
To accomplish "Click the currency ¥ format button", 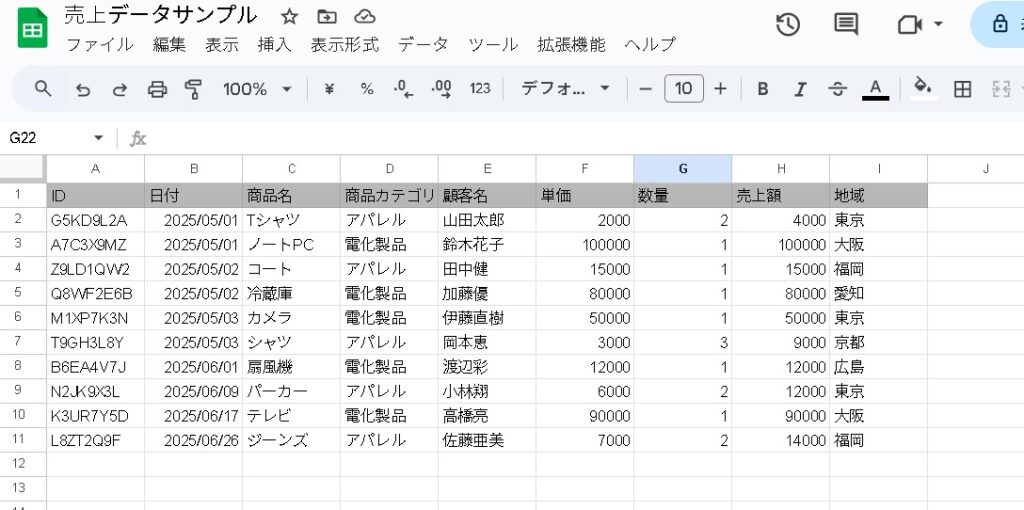I will (x=329, y=89).
